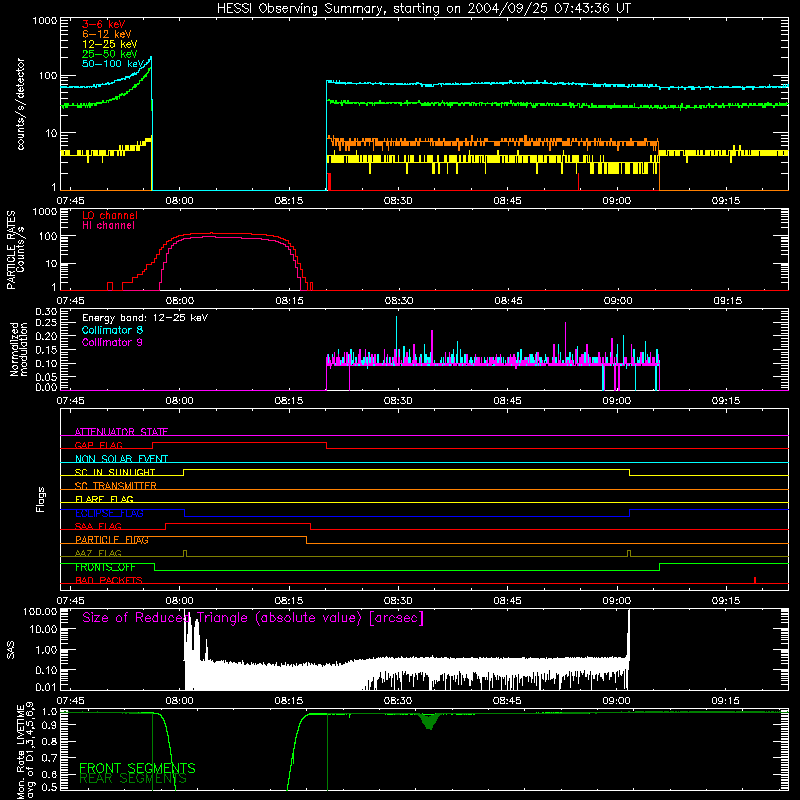Select the Collimator 8 legend label
The image size is (800, 800).
112,330
